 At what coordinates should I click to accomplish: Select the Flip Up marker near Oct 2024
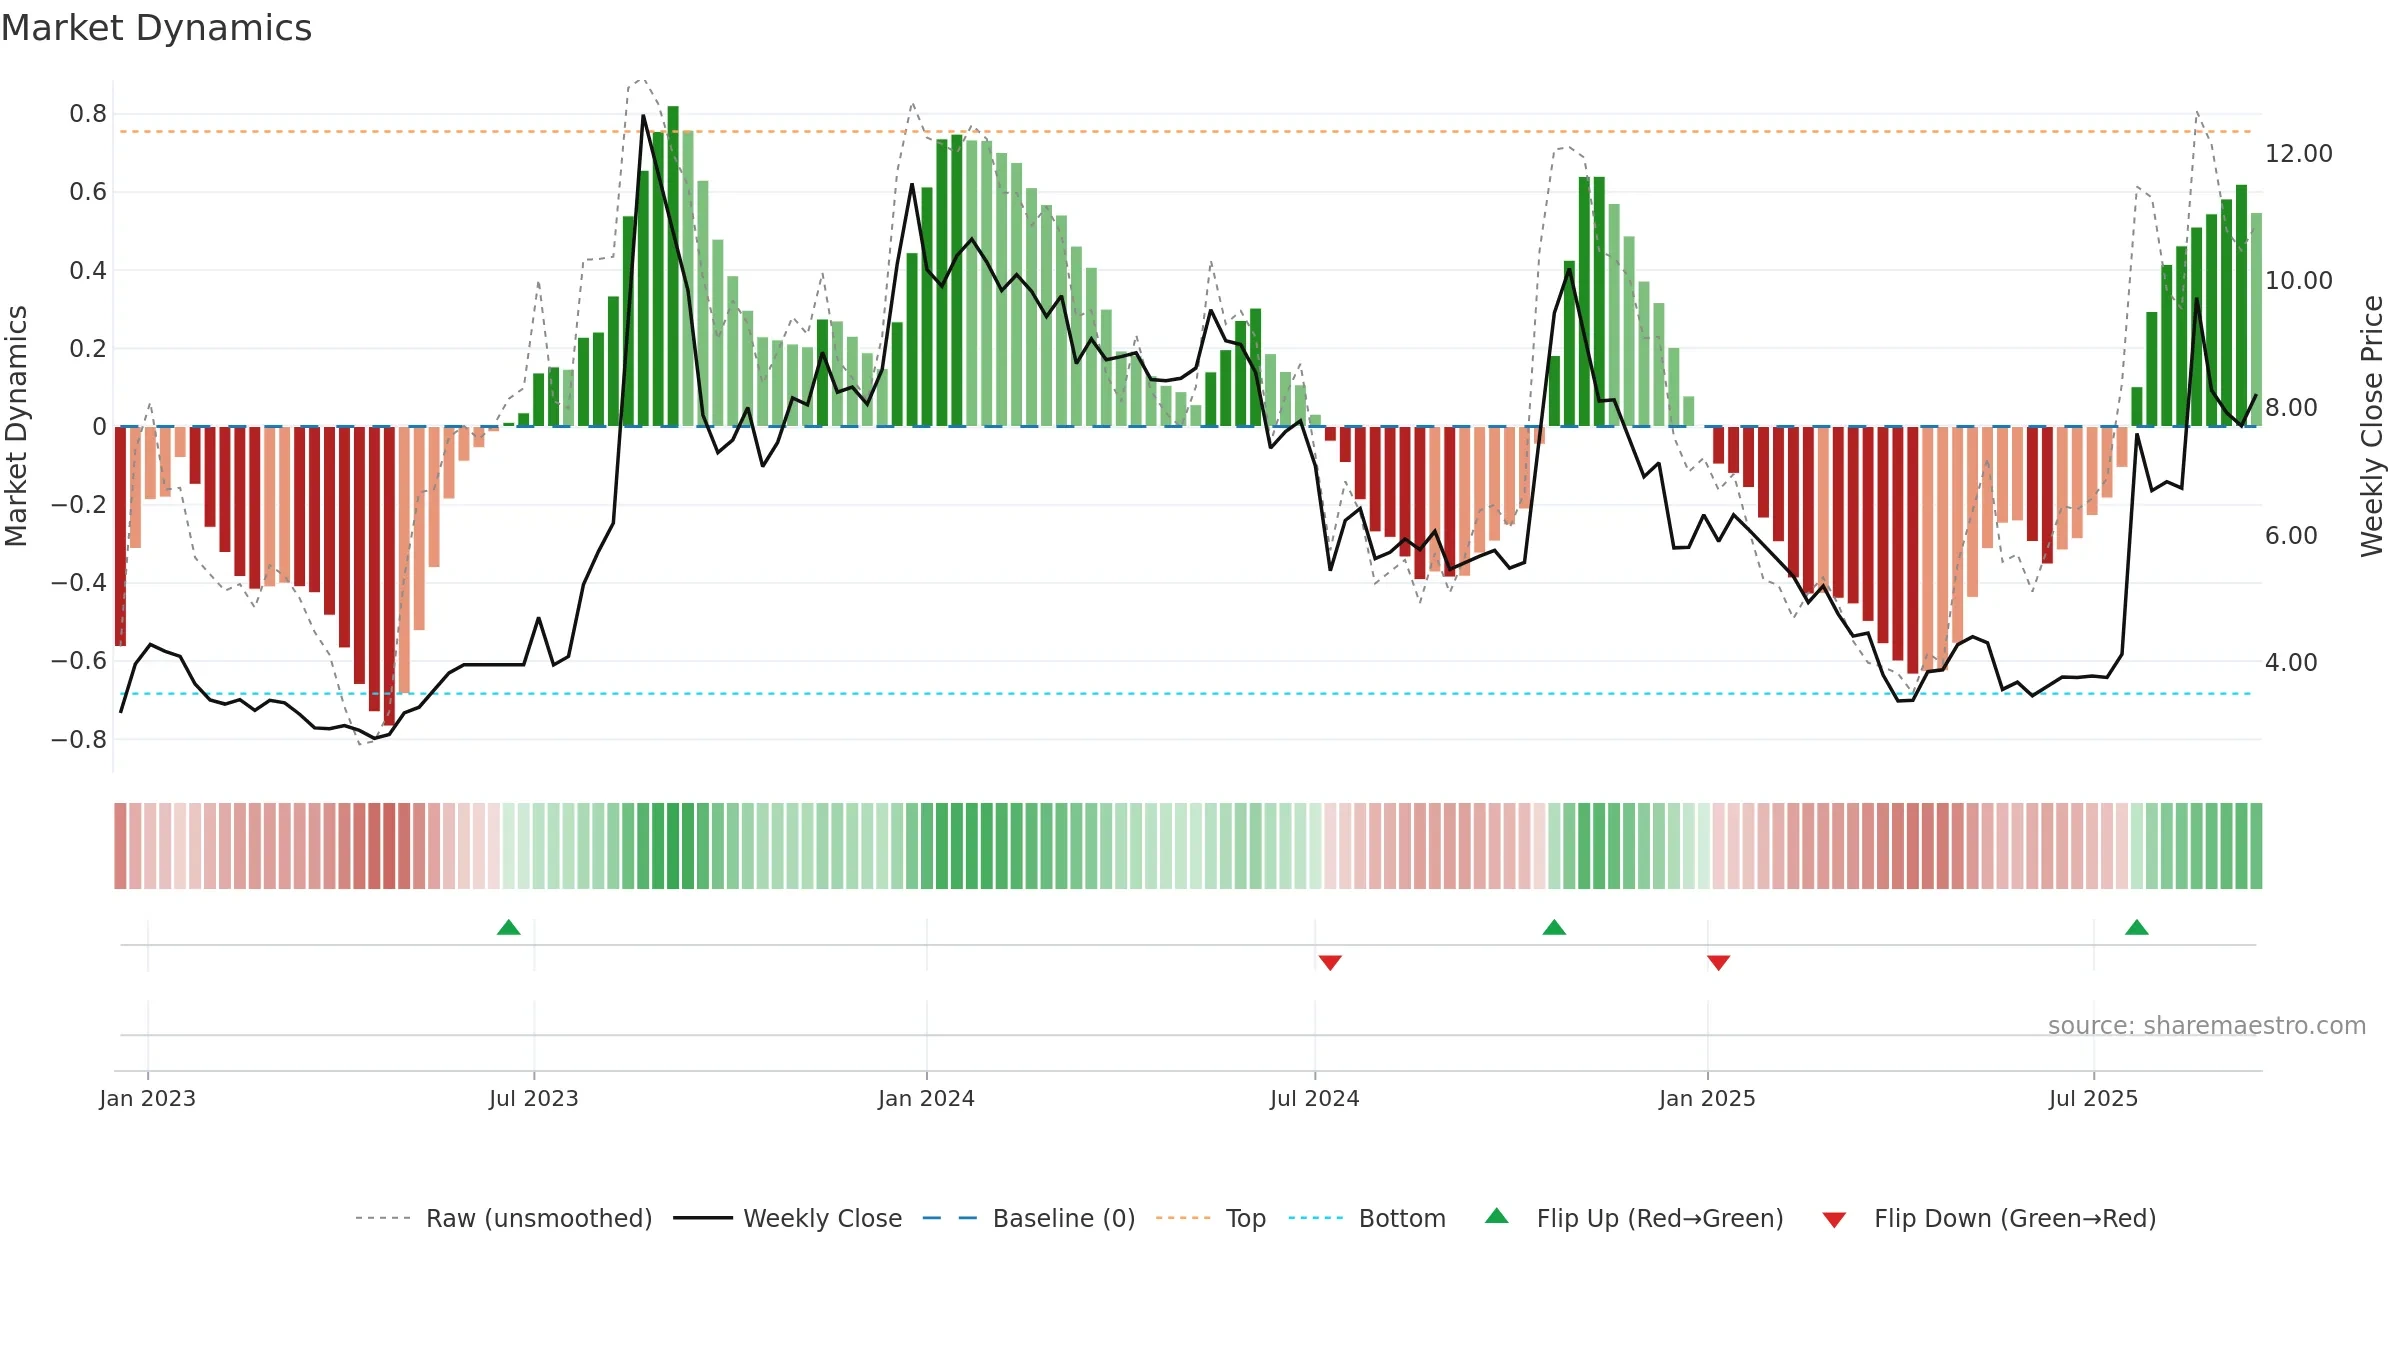coord(1554,927)
